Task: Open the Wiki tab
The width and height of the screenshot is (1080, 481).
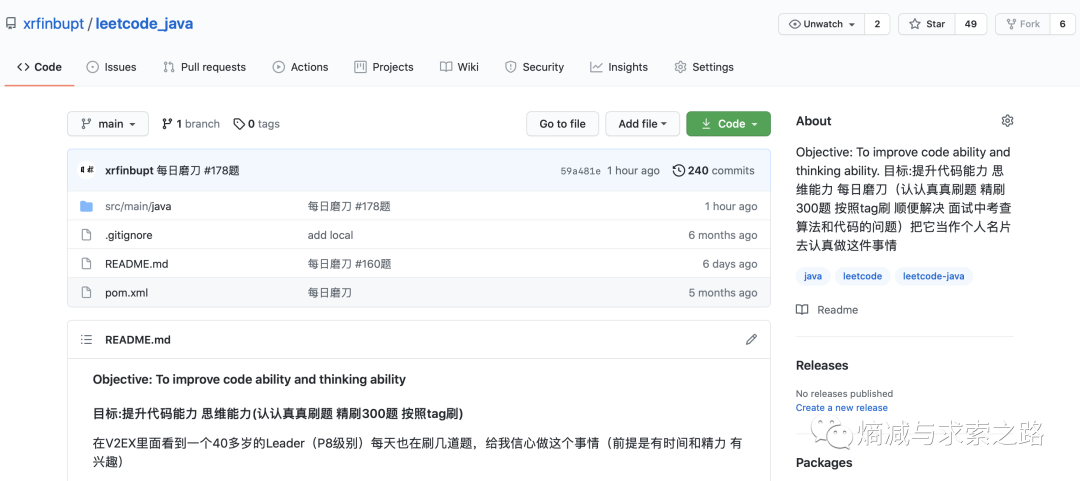Action: point(459,67)
